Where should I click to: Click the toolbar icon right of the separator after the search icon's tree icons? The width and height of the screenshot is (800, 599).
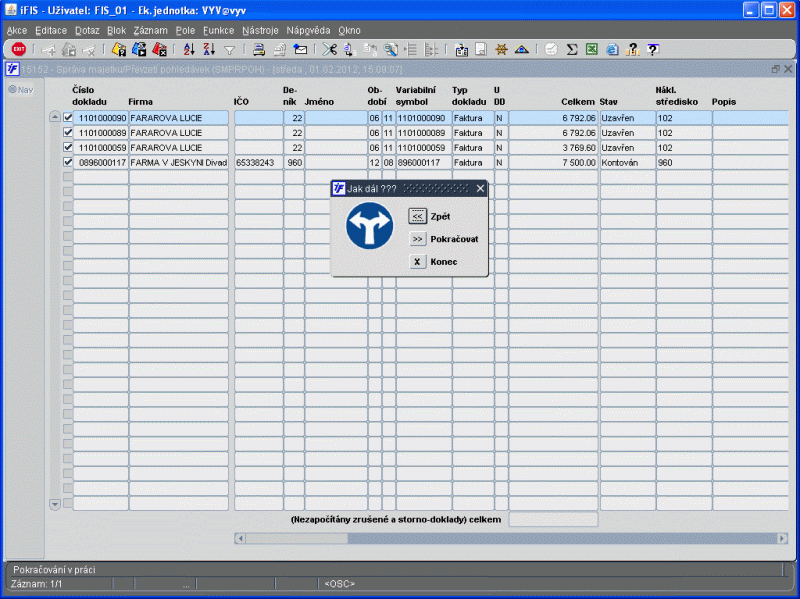click(461, 49)
